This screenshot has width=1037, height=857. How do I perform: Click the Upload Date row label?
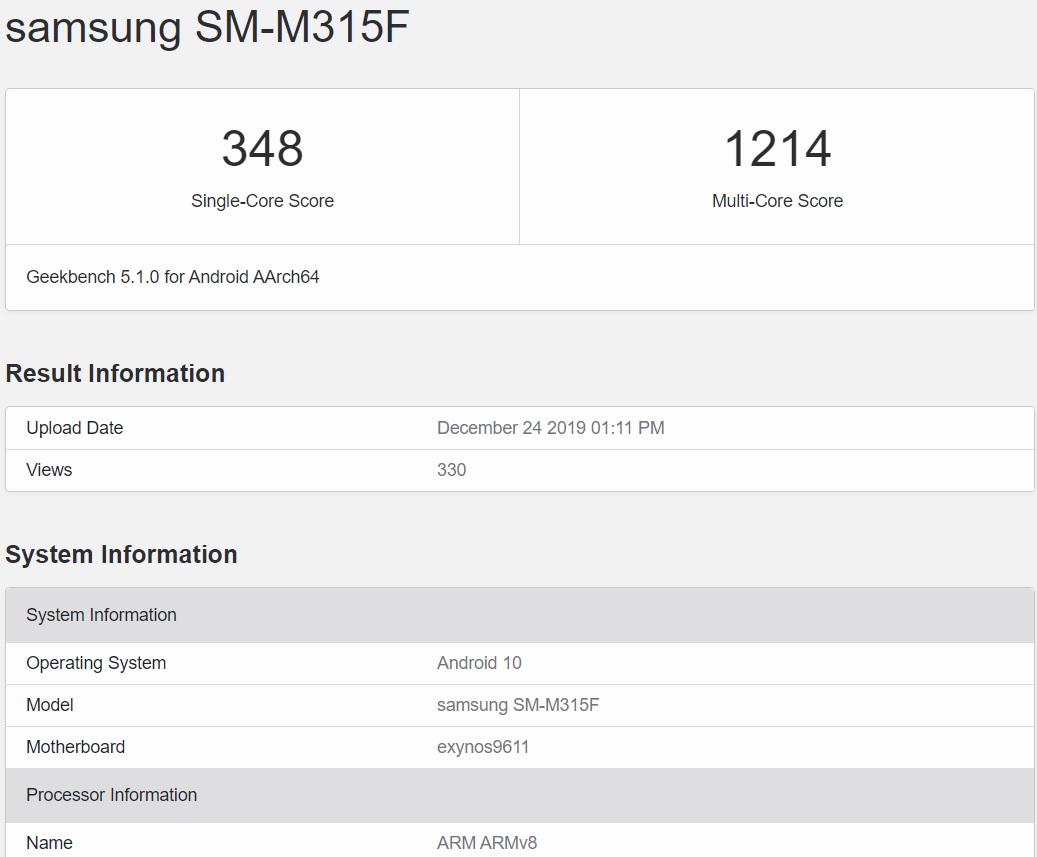[75, 428]
